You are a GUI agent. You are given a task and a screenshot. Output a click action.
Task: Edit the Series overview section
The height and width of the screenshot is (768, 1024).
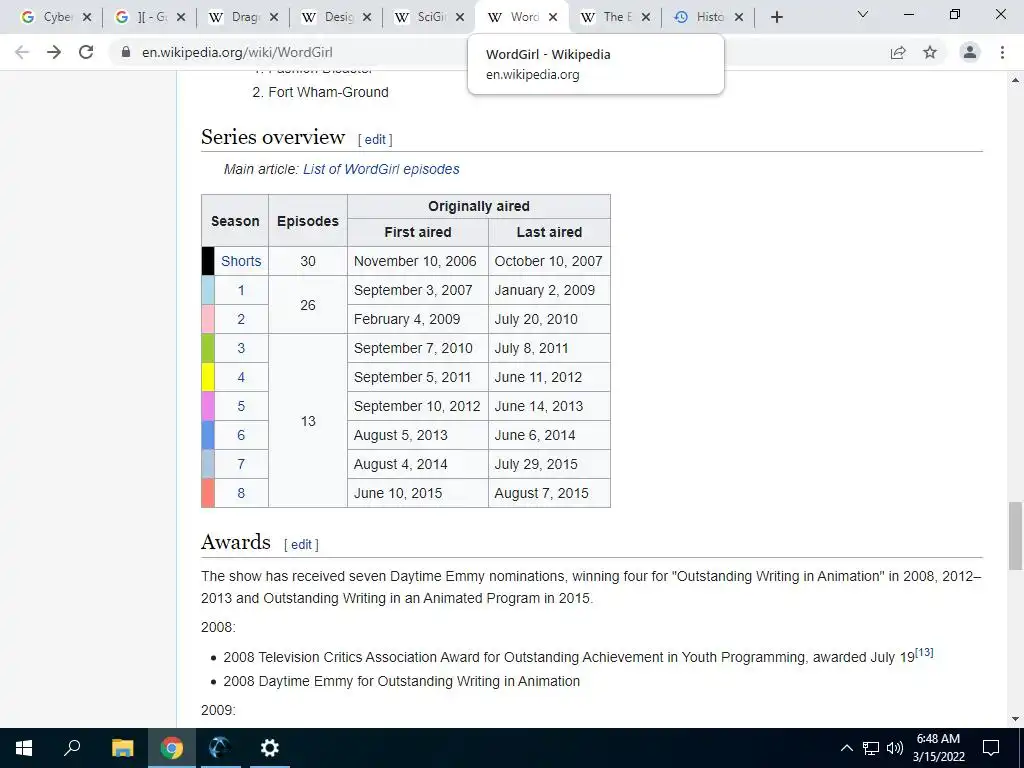pos(375,139)
